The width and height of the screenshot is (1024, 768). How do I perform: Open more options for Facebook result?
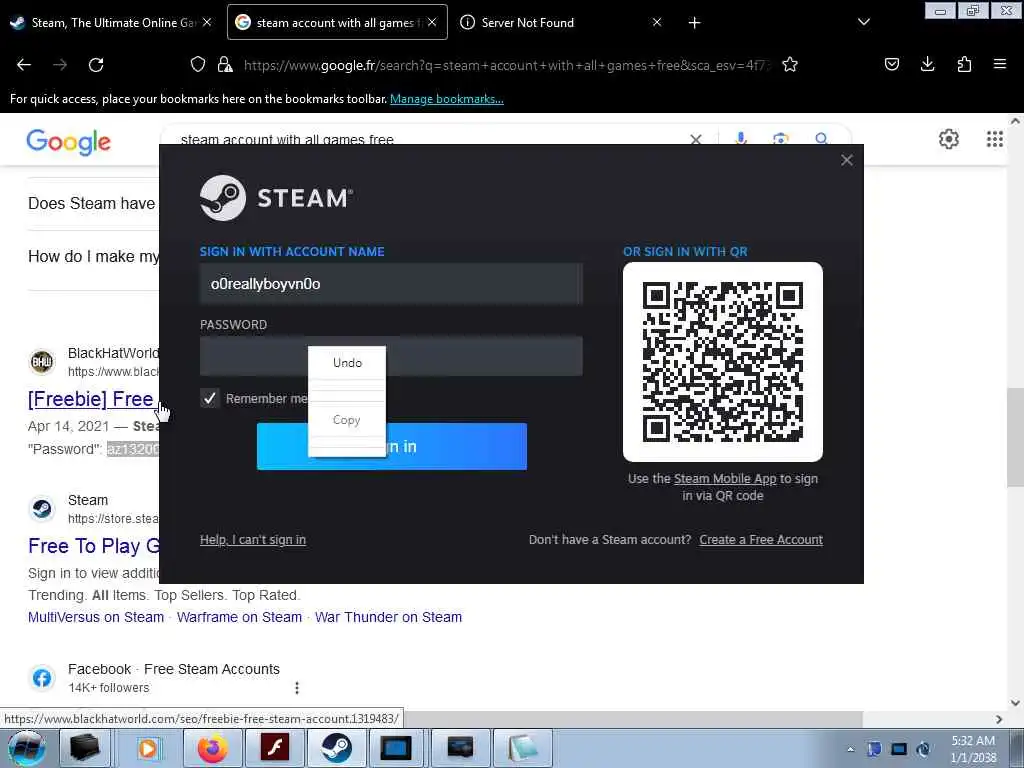[296, 688]
